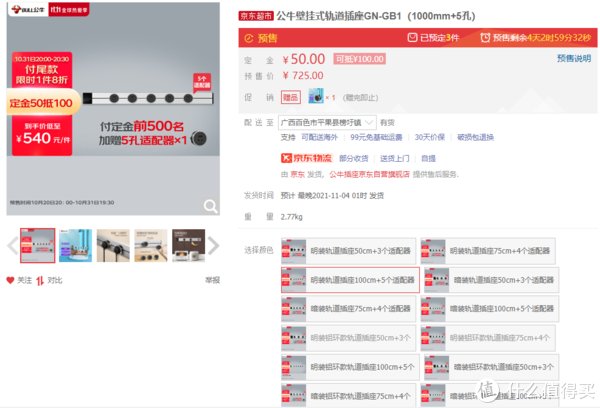This screenshot has height=408, width=600.
Task: Choose option 暗装轨道插座50cm+3个适配器
Action: tap(492, 280)
